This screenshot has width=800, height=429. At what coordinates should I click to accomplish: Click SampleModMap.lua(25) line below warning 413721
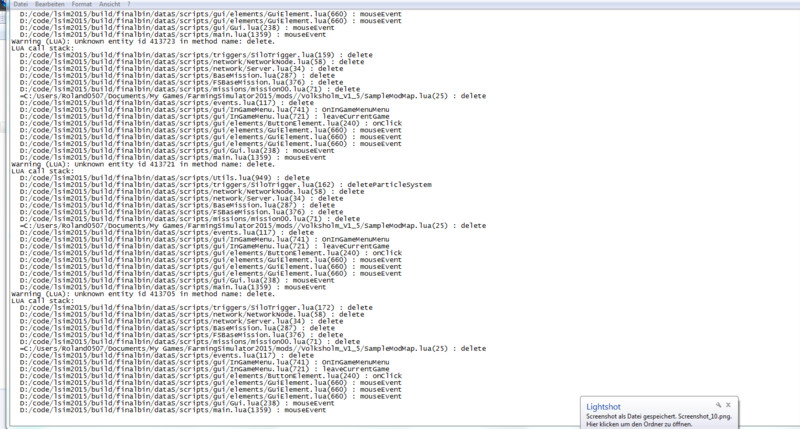click(253, 225)
